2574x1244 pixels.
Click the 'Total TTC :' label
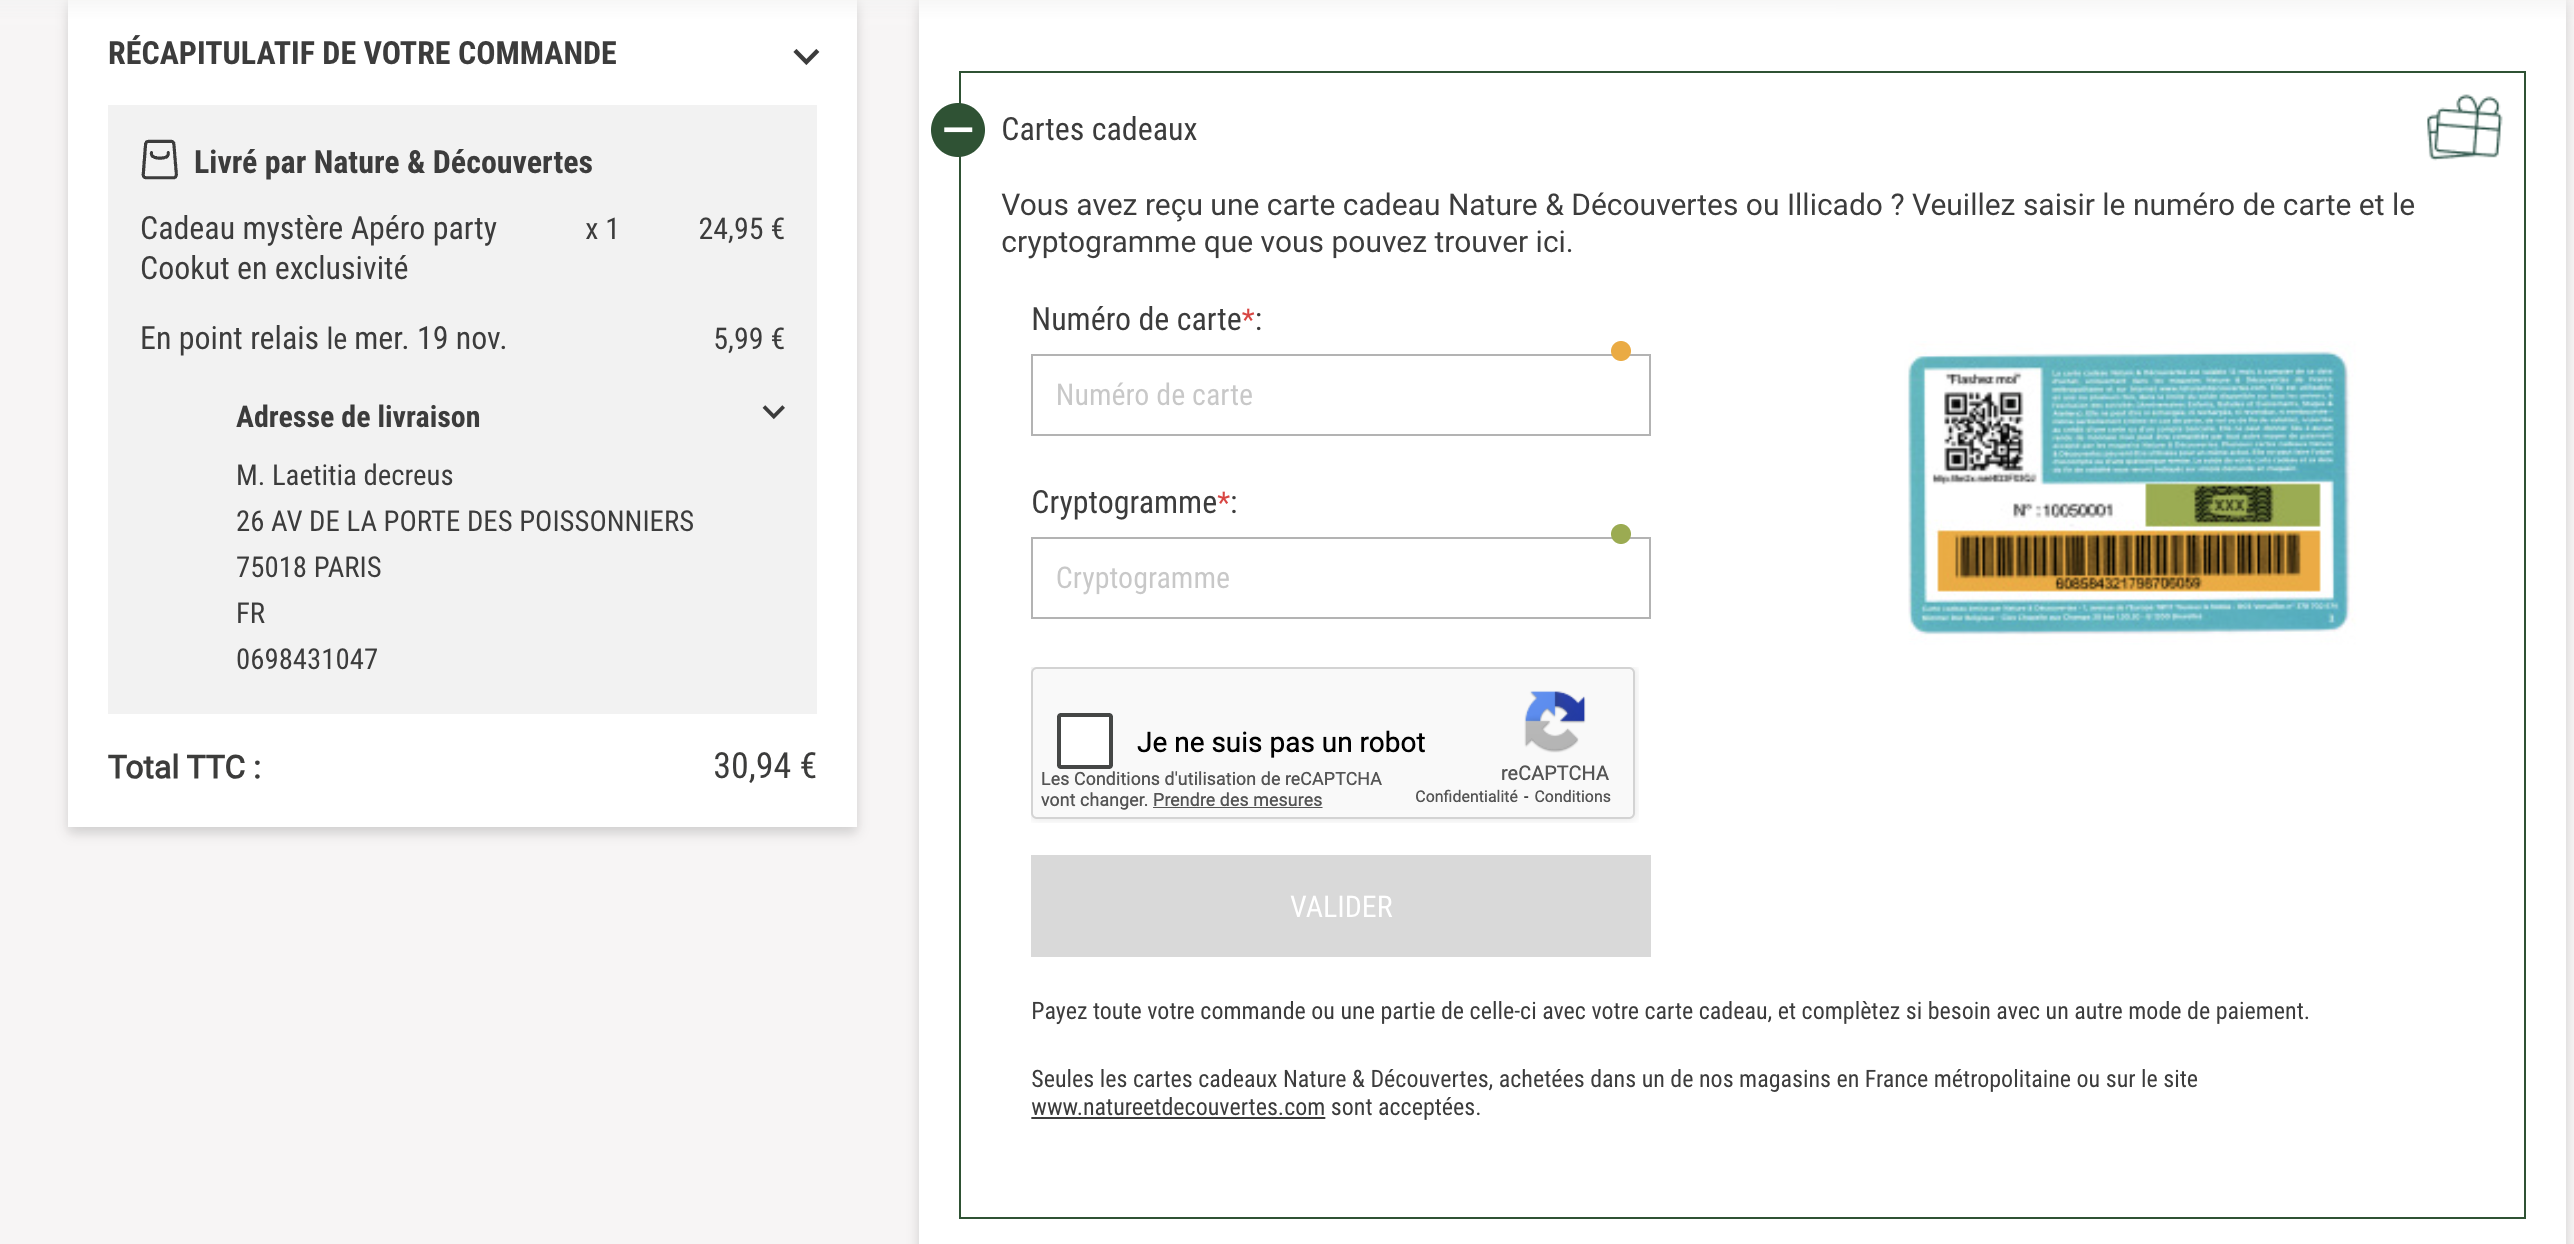(x=184, y=767)
